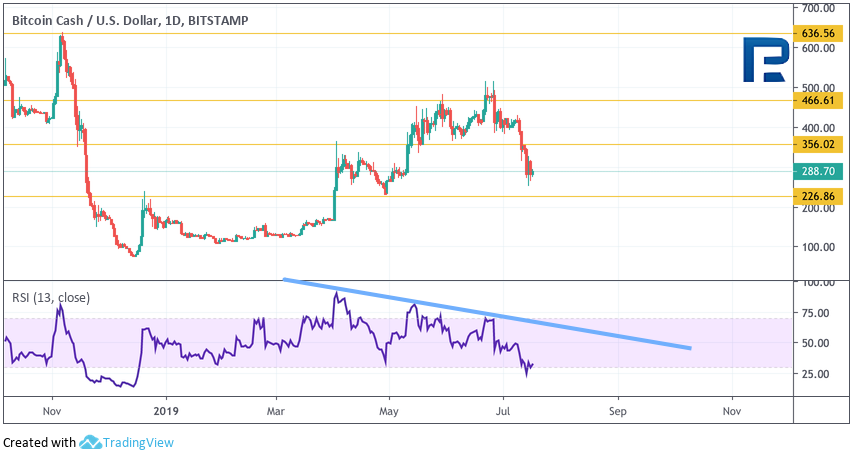The width and height of the screenshot is (853, 460).
Task: Click the 2019 date axis label
Action: tap(165, 410)
